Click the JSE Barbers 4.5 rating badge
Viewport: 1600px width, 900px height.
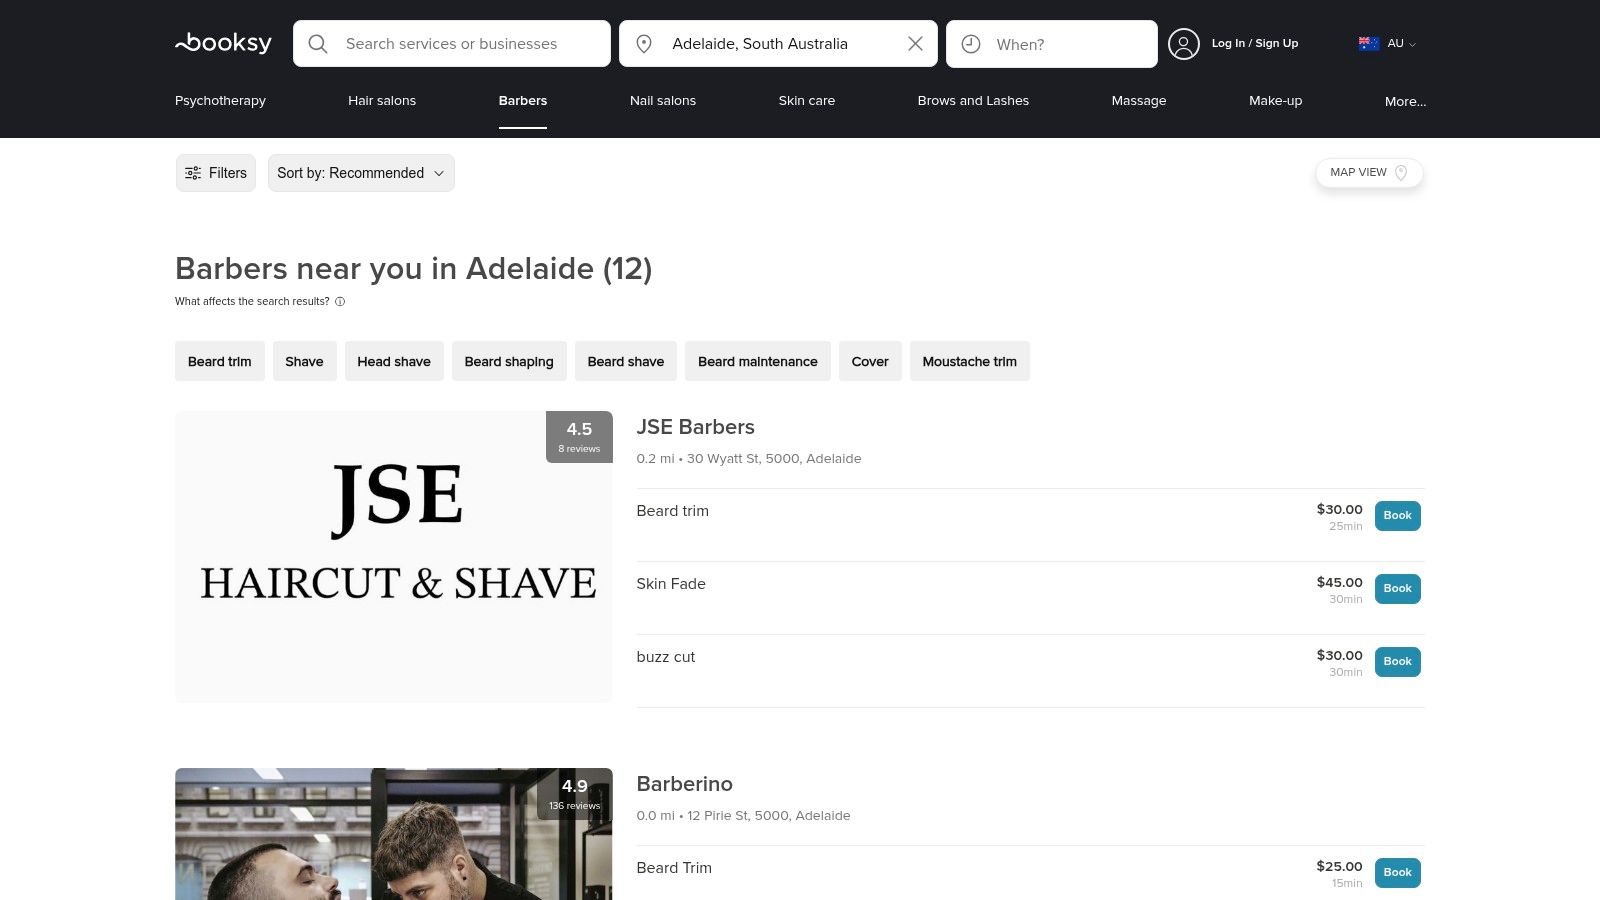[x=579, y=437]
